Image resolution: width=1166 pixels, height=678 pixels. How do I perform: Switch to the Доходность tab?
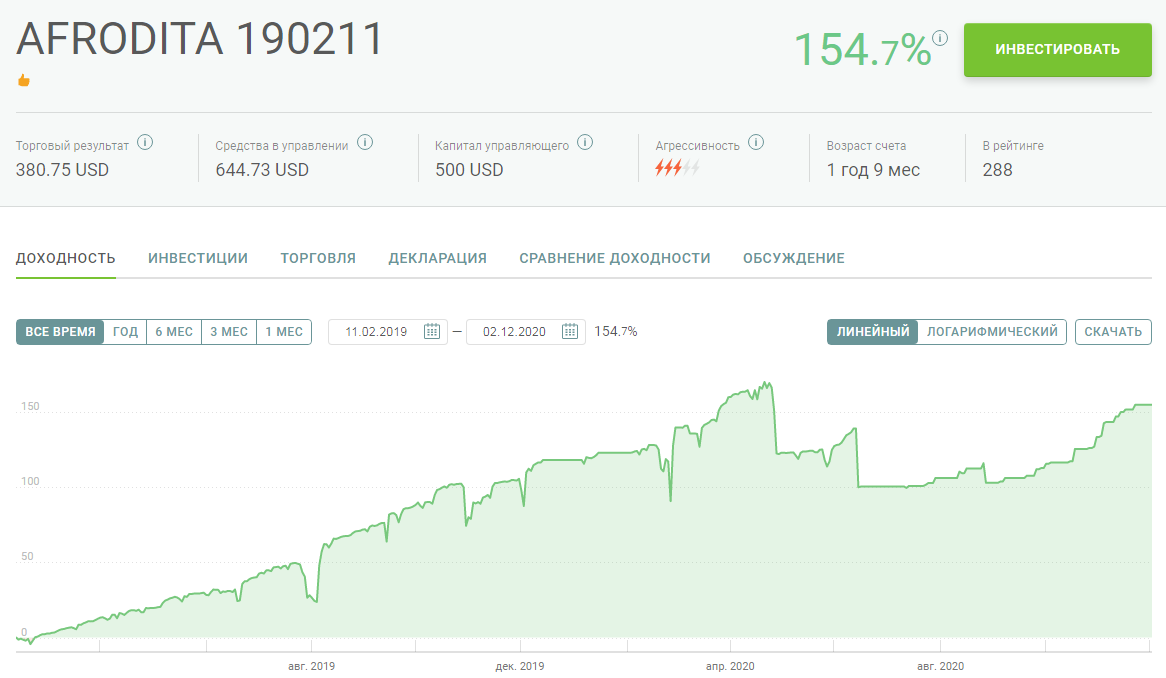[65, 258]
